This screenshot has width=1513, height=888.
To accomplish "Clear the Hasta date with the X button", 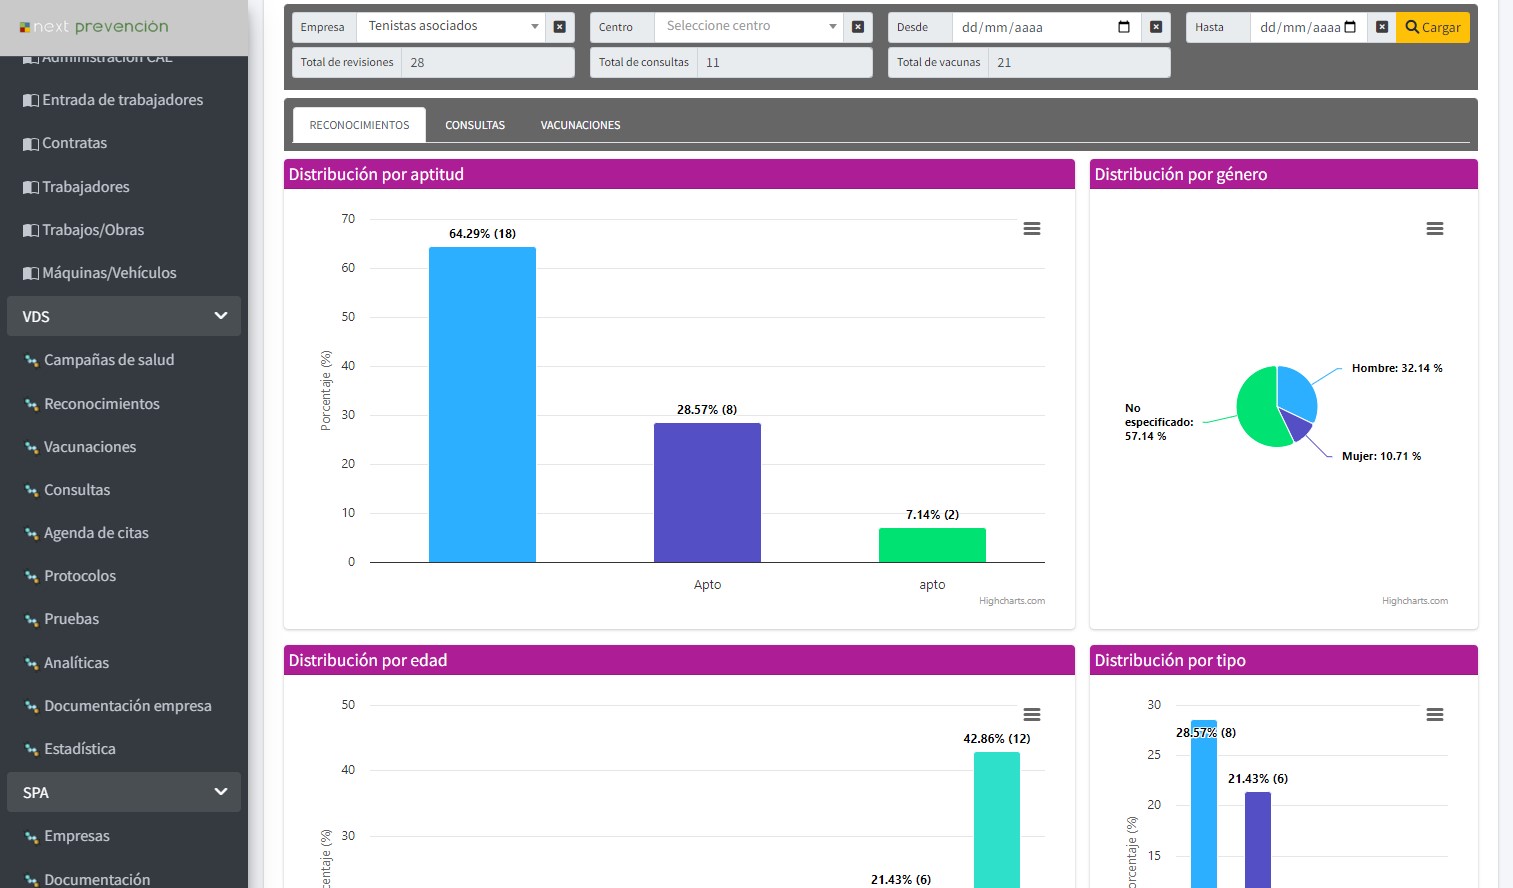I will click(x=1382, y=27).
